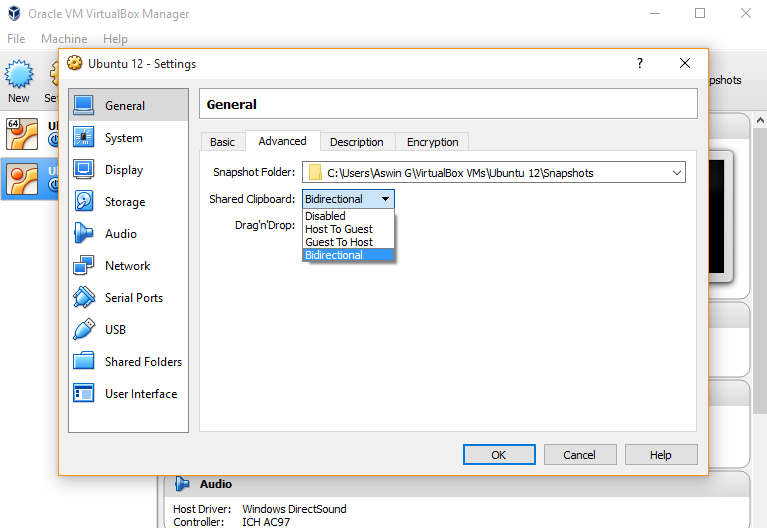The height and width of the screenshot is (528, 767).
Task: Open the General settings category icon
Action: (x=84, y=105)
